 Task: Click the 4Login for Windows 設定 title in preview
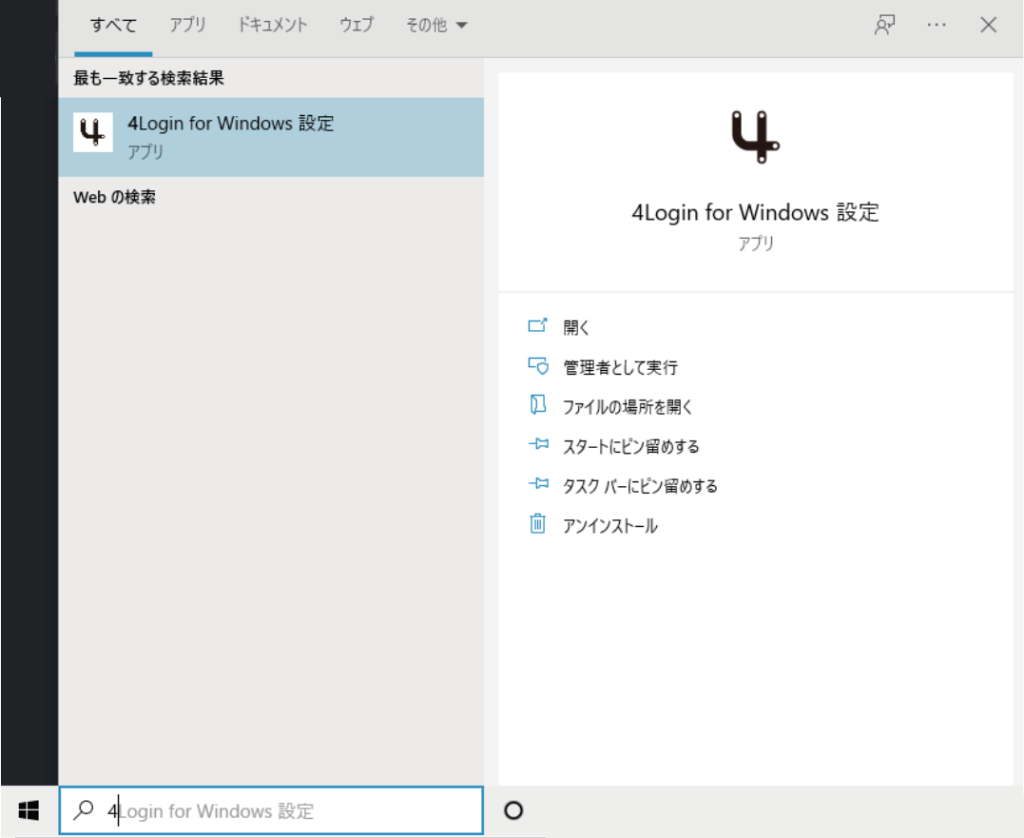coord(756,213)
